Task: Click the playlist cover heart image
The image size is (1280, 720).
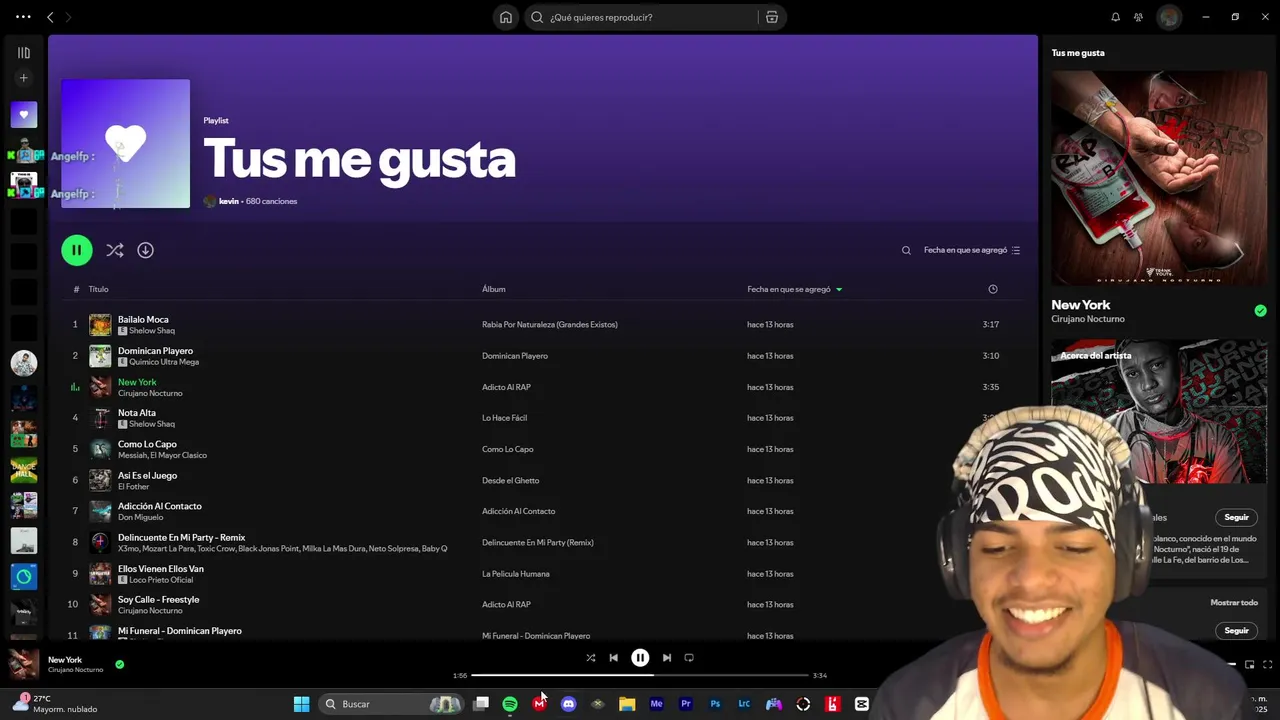Action: tap(125, 144)
